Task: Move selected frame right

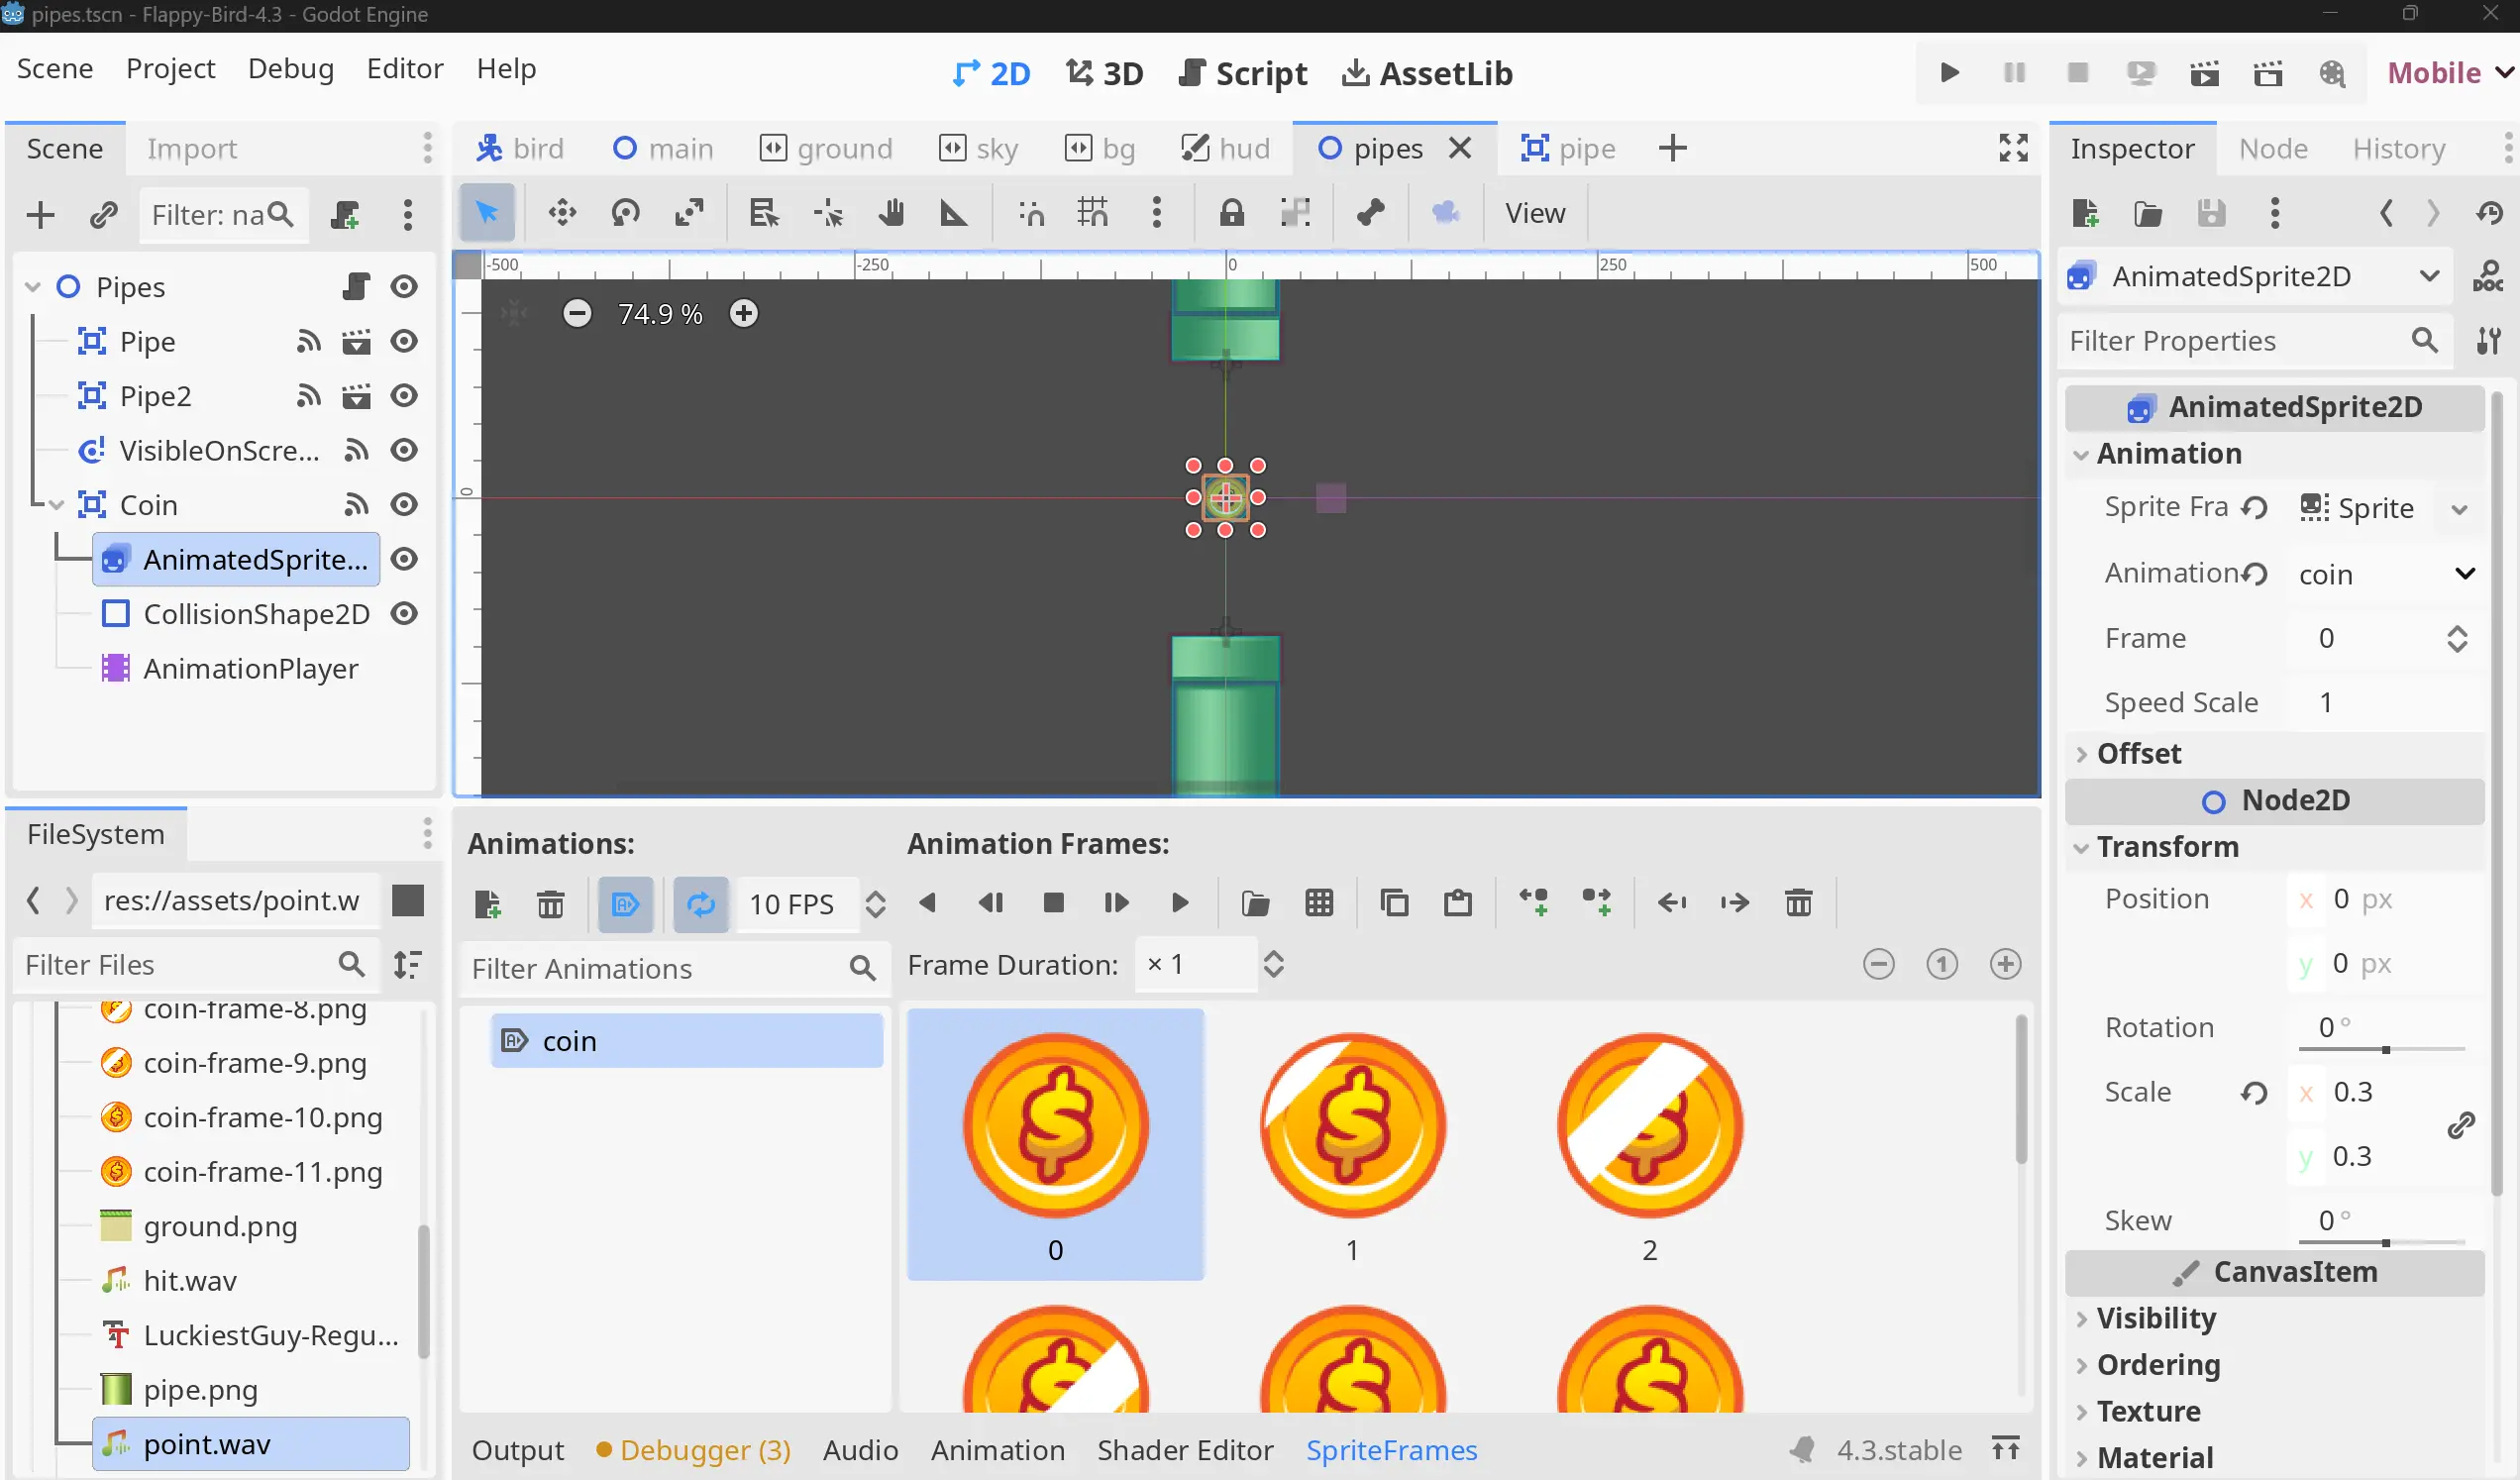Action: click(1735, 904)
